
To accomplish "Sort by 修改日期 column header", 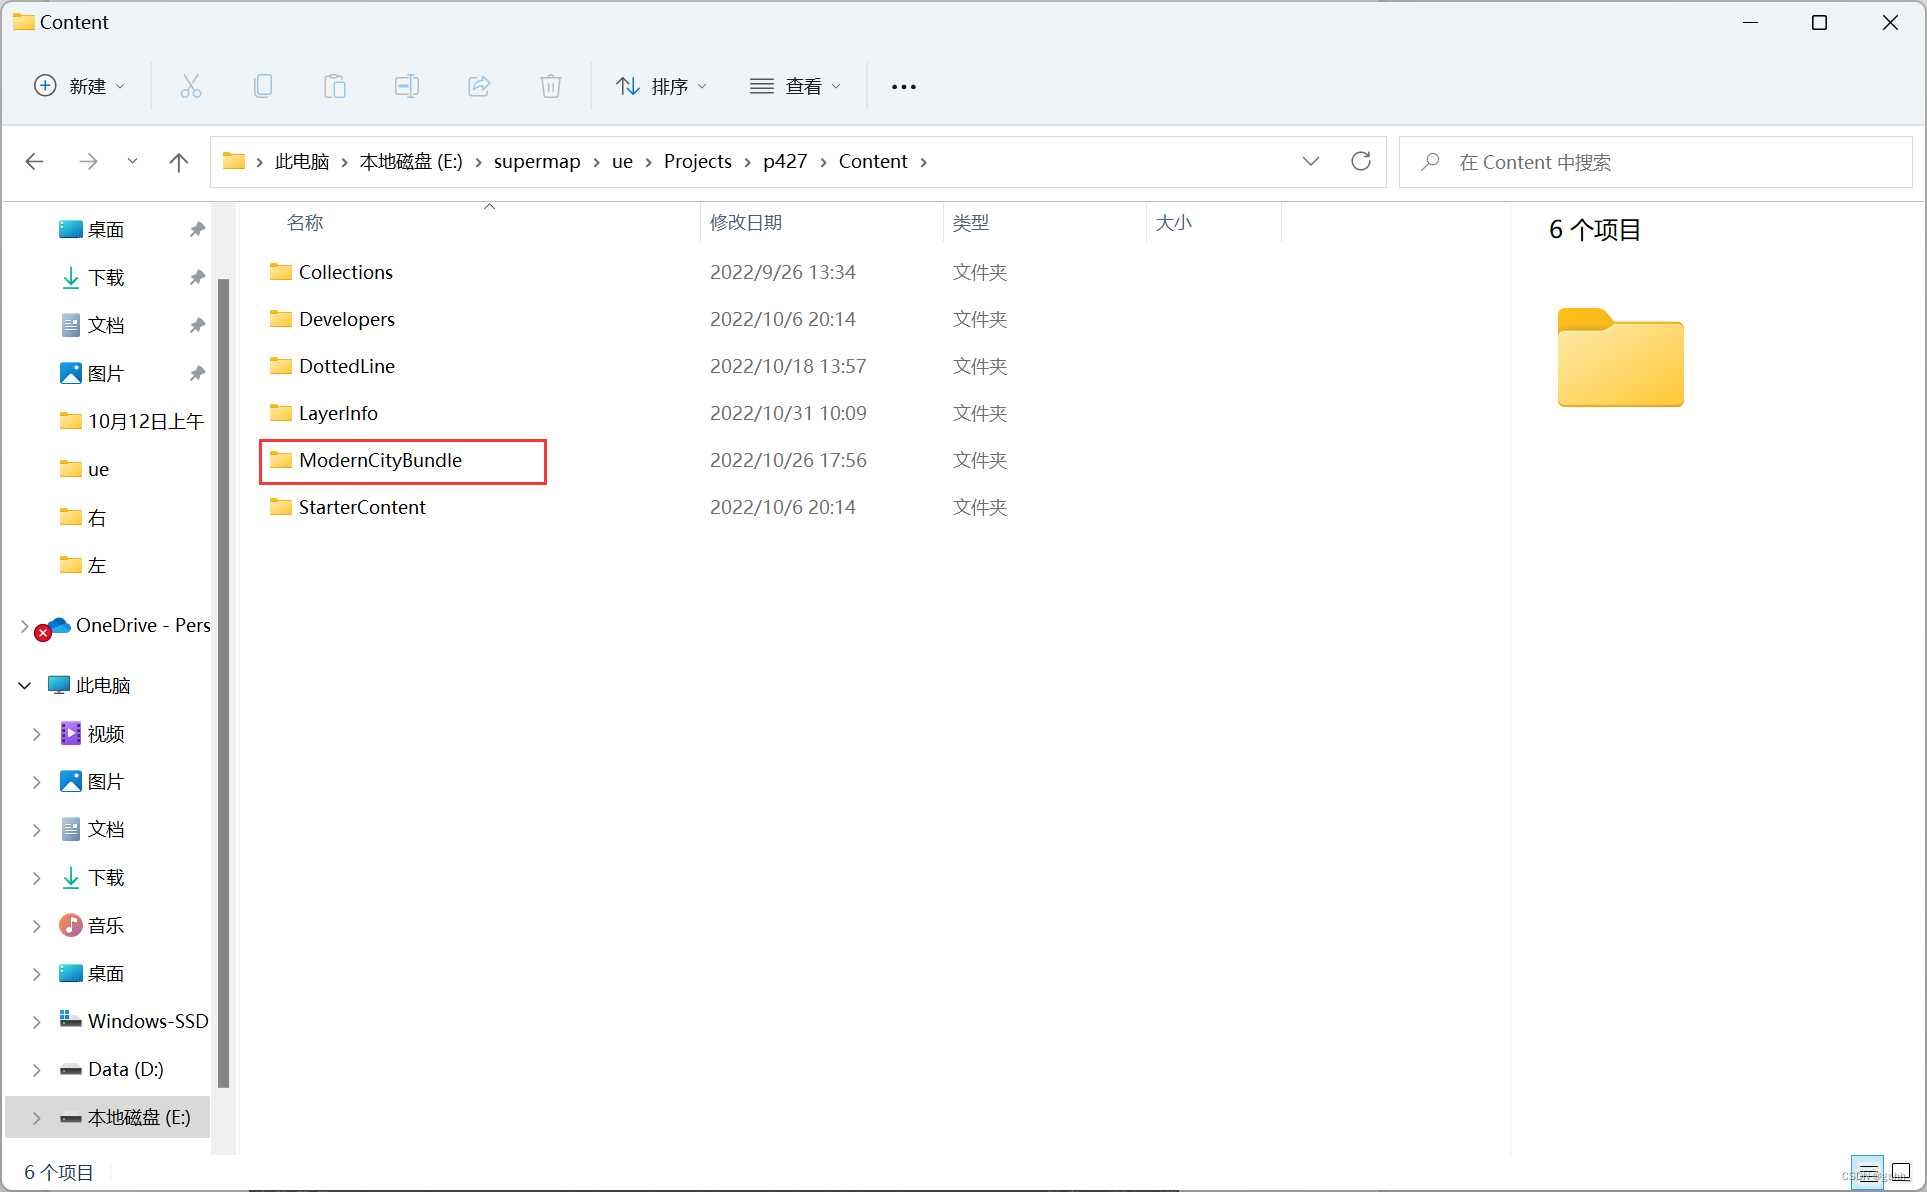I will point(746,222).
